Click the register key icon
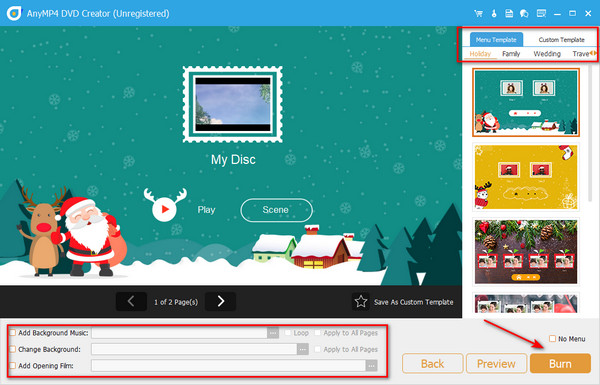The image size is (600, 385). click(494, 13)
